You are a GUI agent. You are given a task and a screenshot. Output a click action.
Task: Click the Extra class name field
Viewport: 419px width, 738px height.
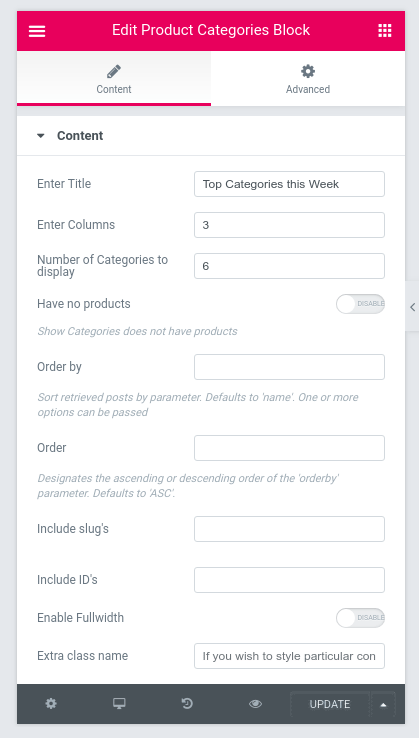pos(289,656)
